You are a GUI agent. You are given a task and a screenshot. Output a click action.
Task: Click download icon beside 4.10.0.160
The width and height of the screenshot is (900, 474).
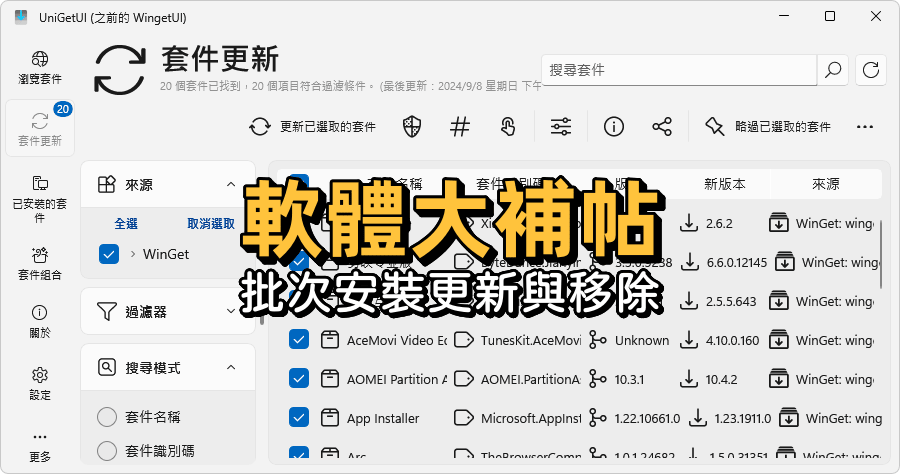(689, 340)
